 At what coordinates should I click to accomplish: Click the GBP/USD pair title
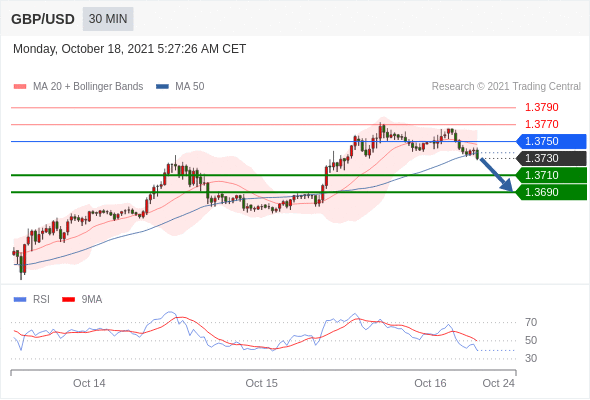43,19
